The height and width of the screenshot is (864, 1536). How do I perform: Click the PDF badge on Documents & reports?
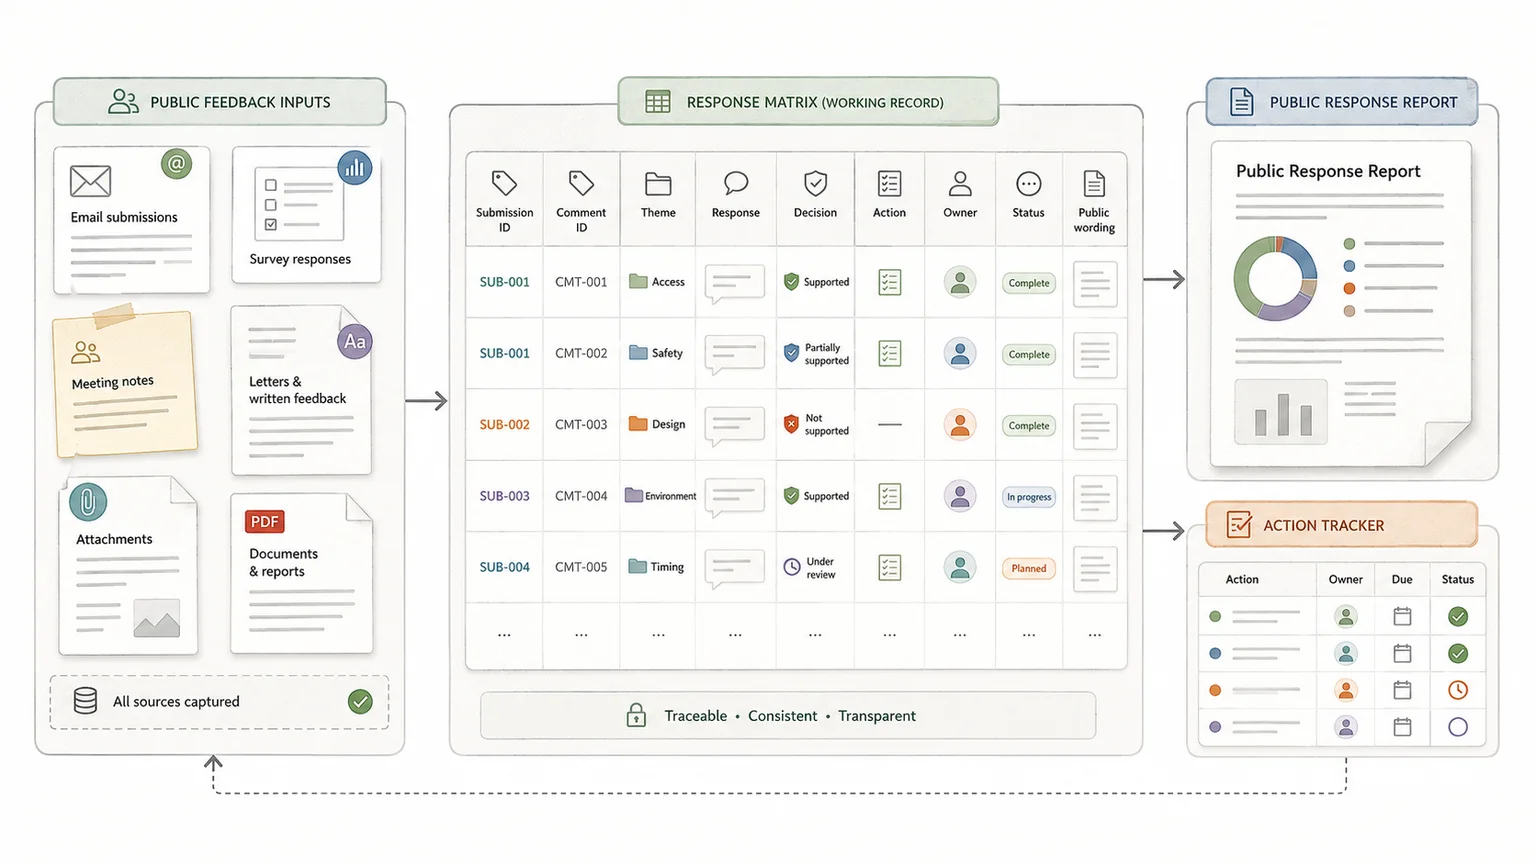(x=265, y=522)
